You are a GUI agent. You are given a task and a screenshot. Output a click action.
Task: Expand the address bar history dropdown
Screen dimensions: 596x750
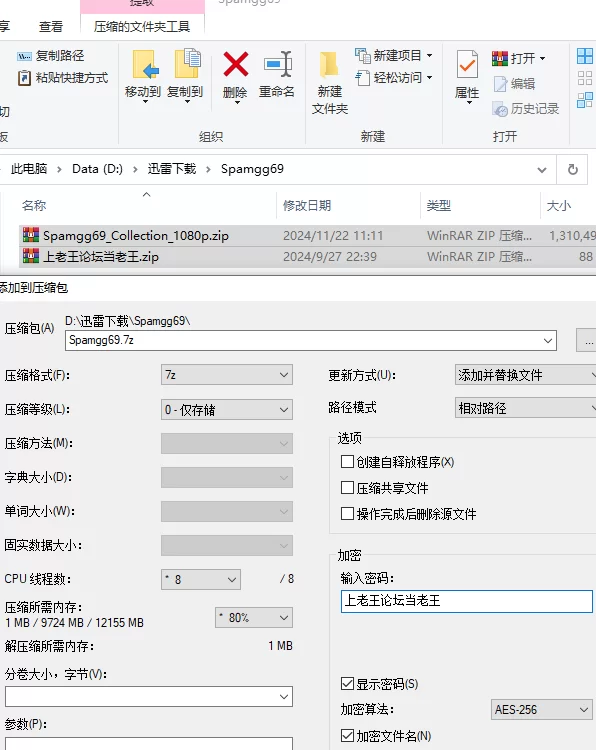(x=542, y=170)
